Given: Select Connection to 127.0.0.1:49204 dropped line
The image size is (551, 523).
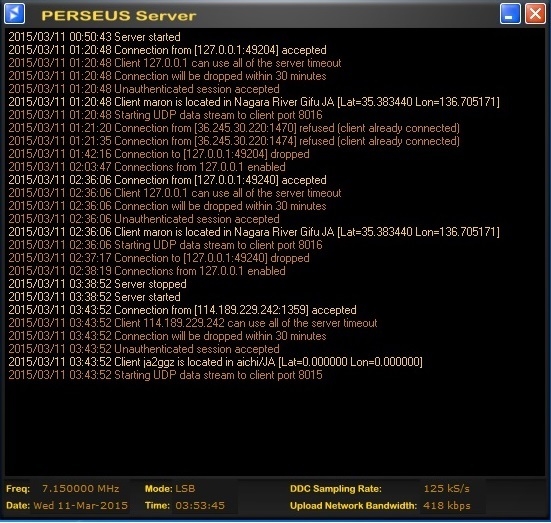Looking at the screenshot, I should (x=159, y=154).
